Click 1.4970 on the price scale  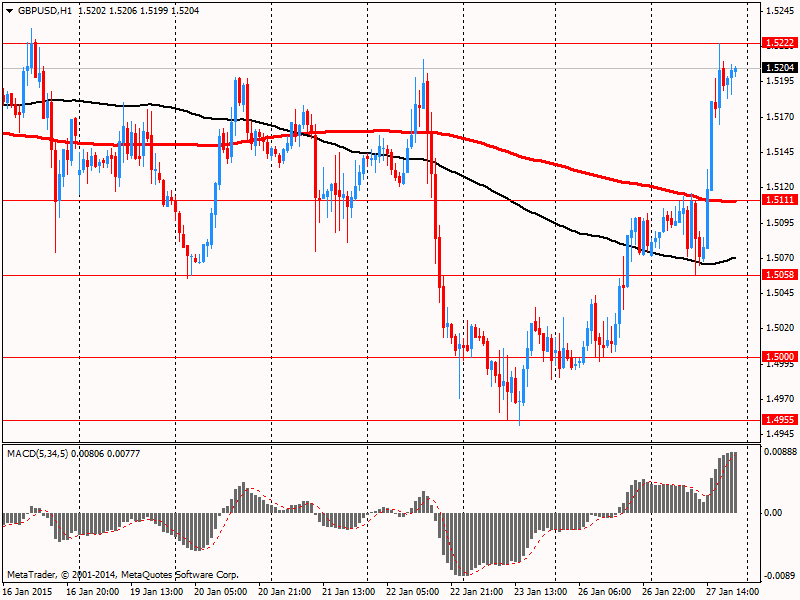[780, 398]
